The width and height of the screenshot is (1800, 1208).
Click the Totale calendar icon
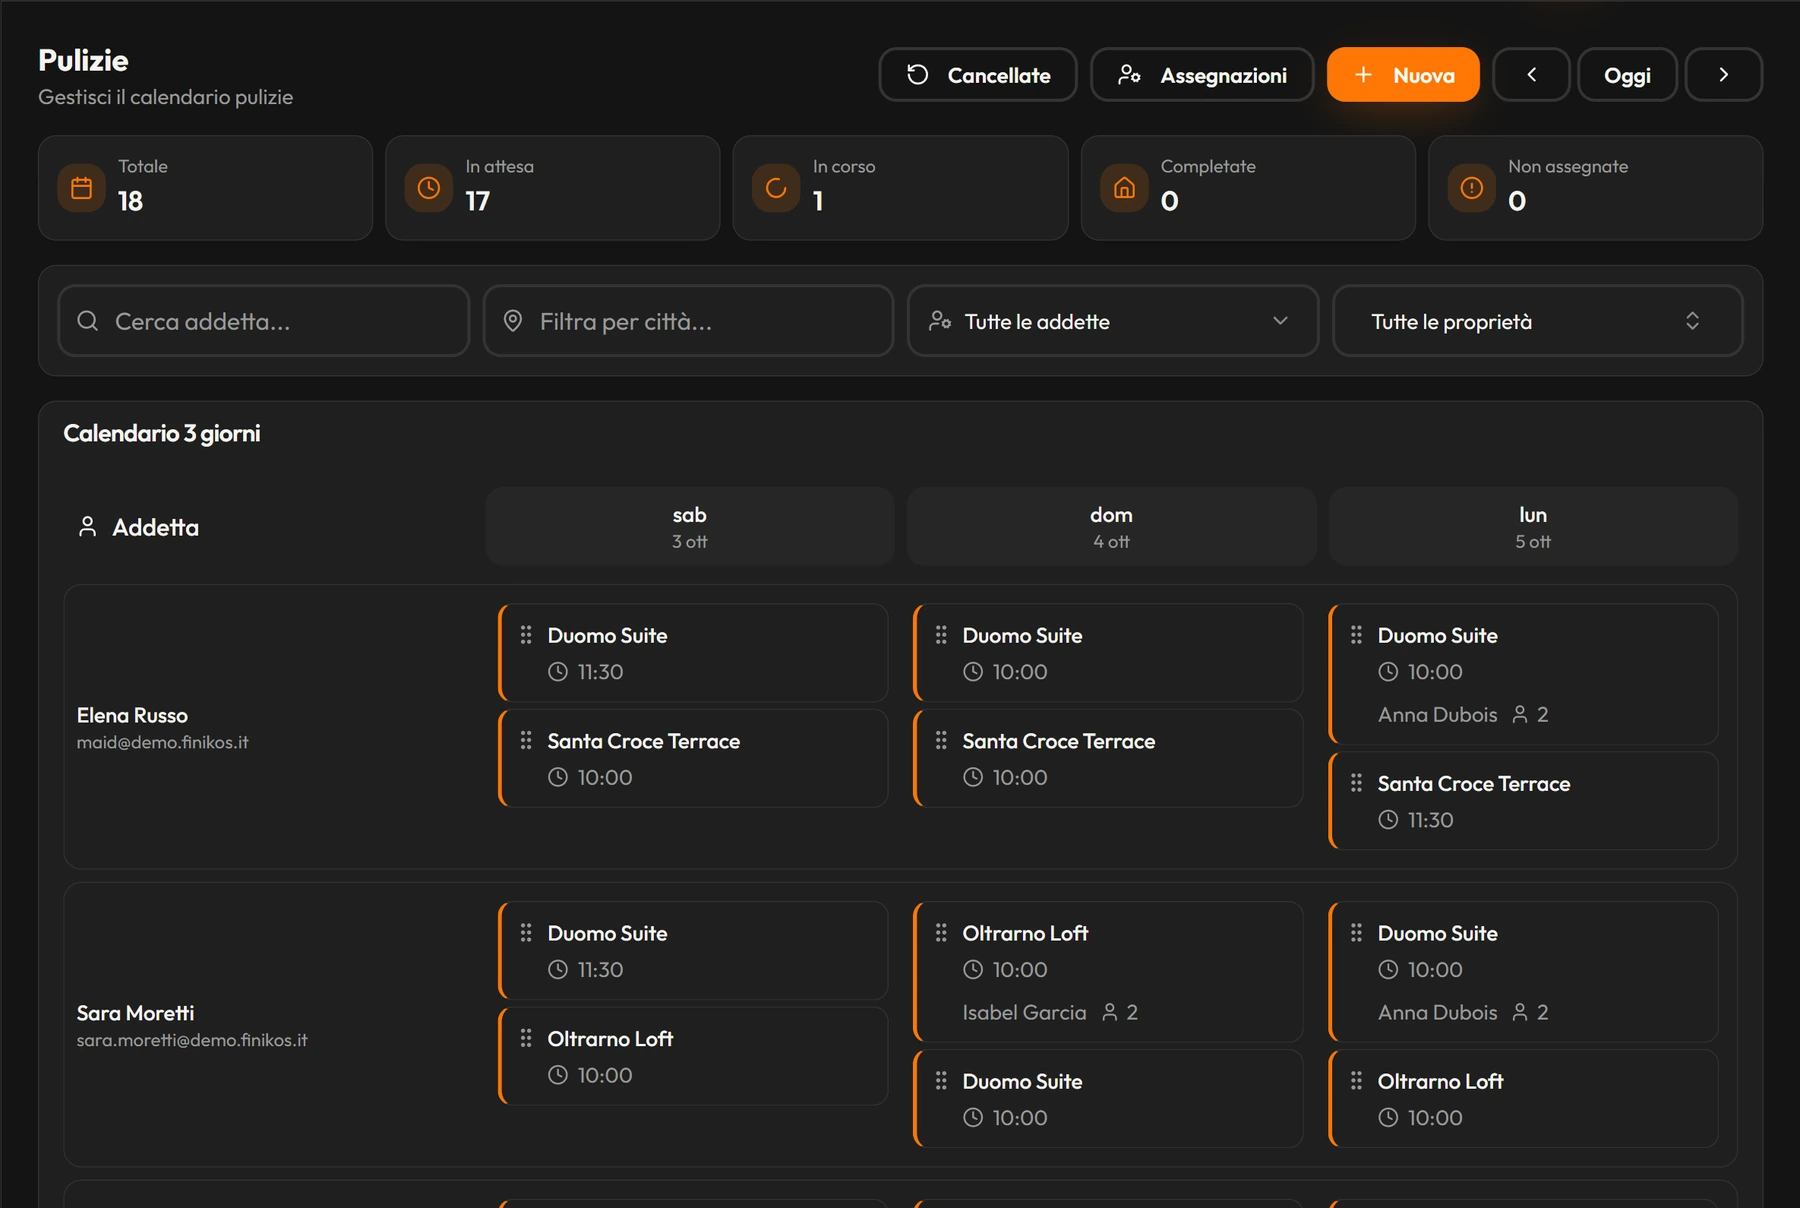click(82, 188)
